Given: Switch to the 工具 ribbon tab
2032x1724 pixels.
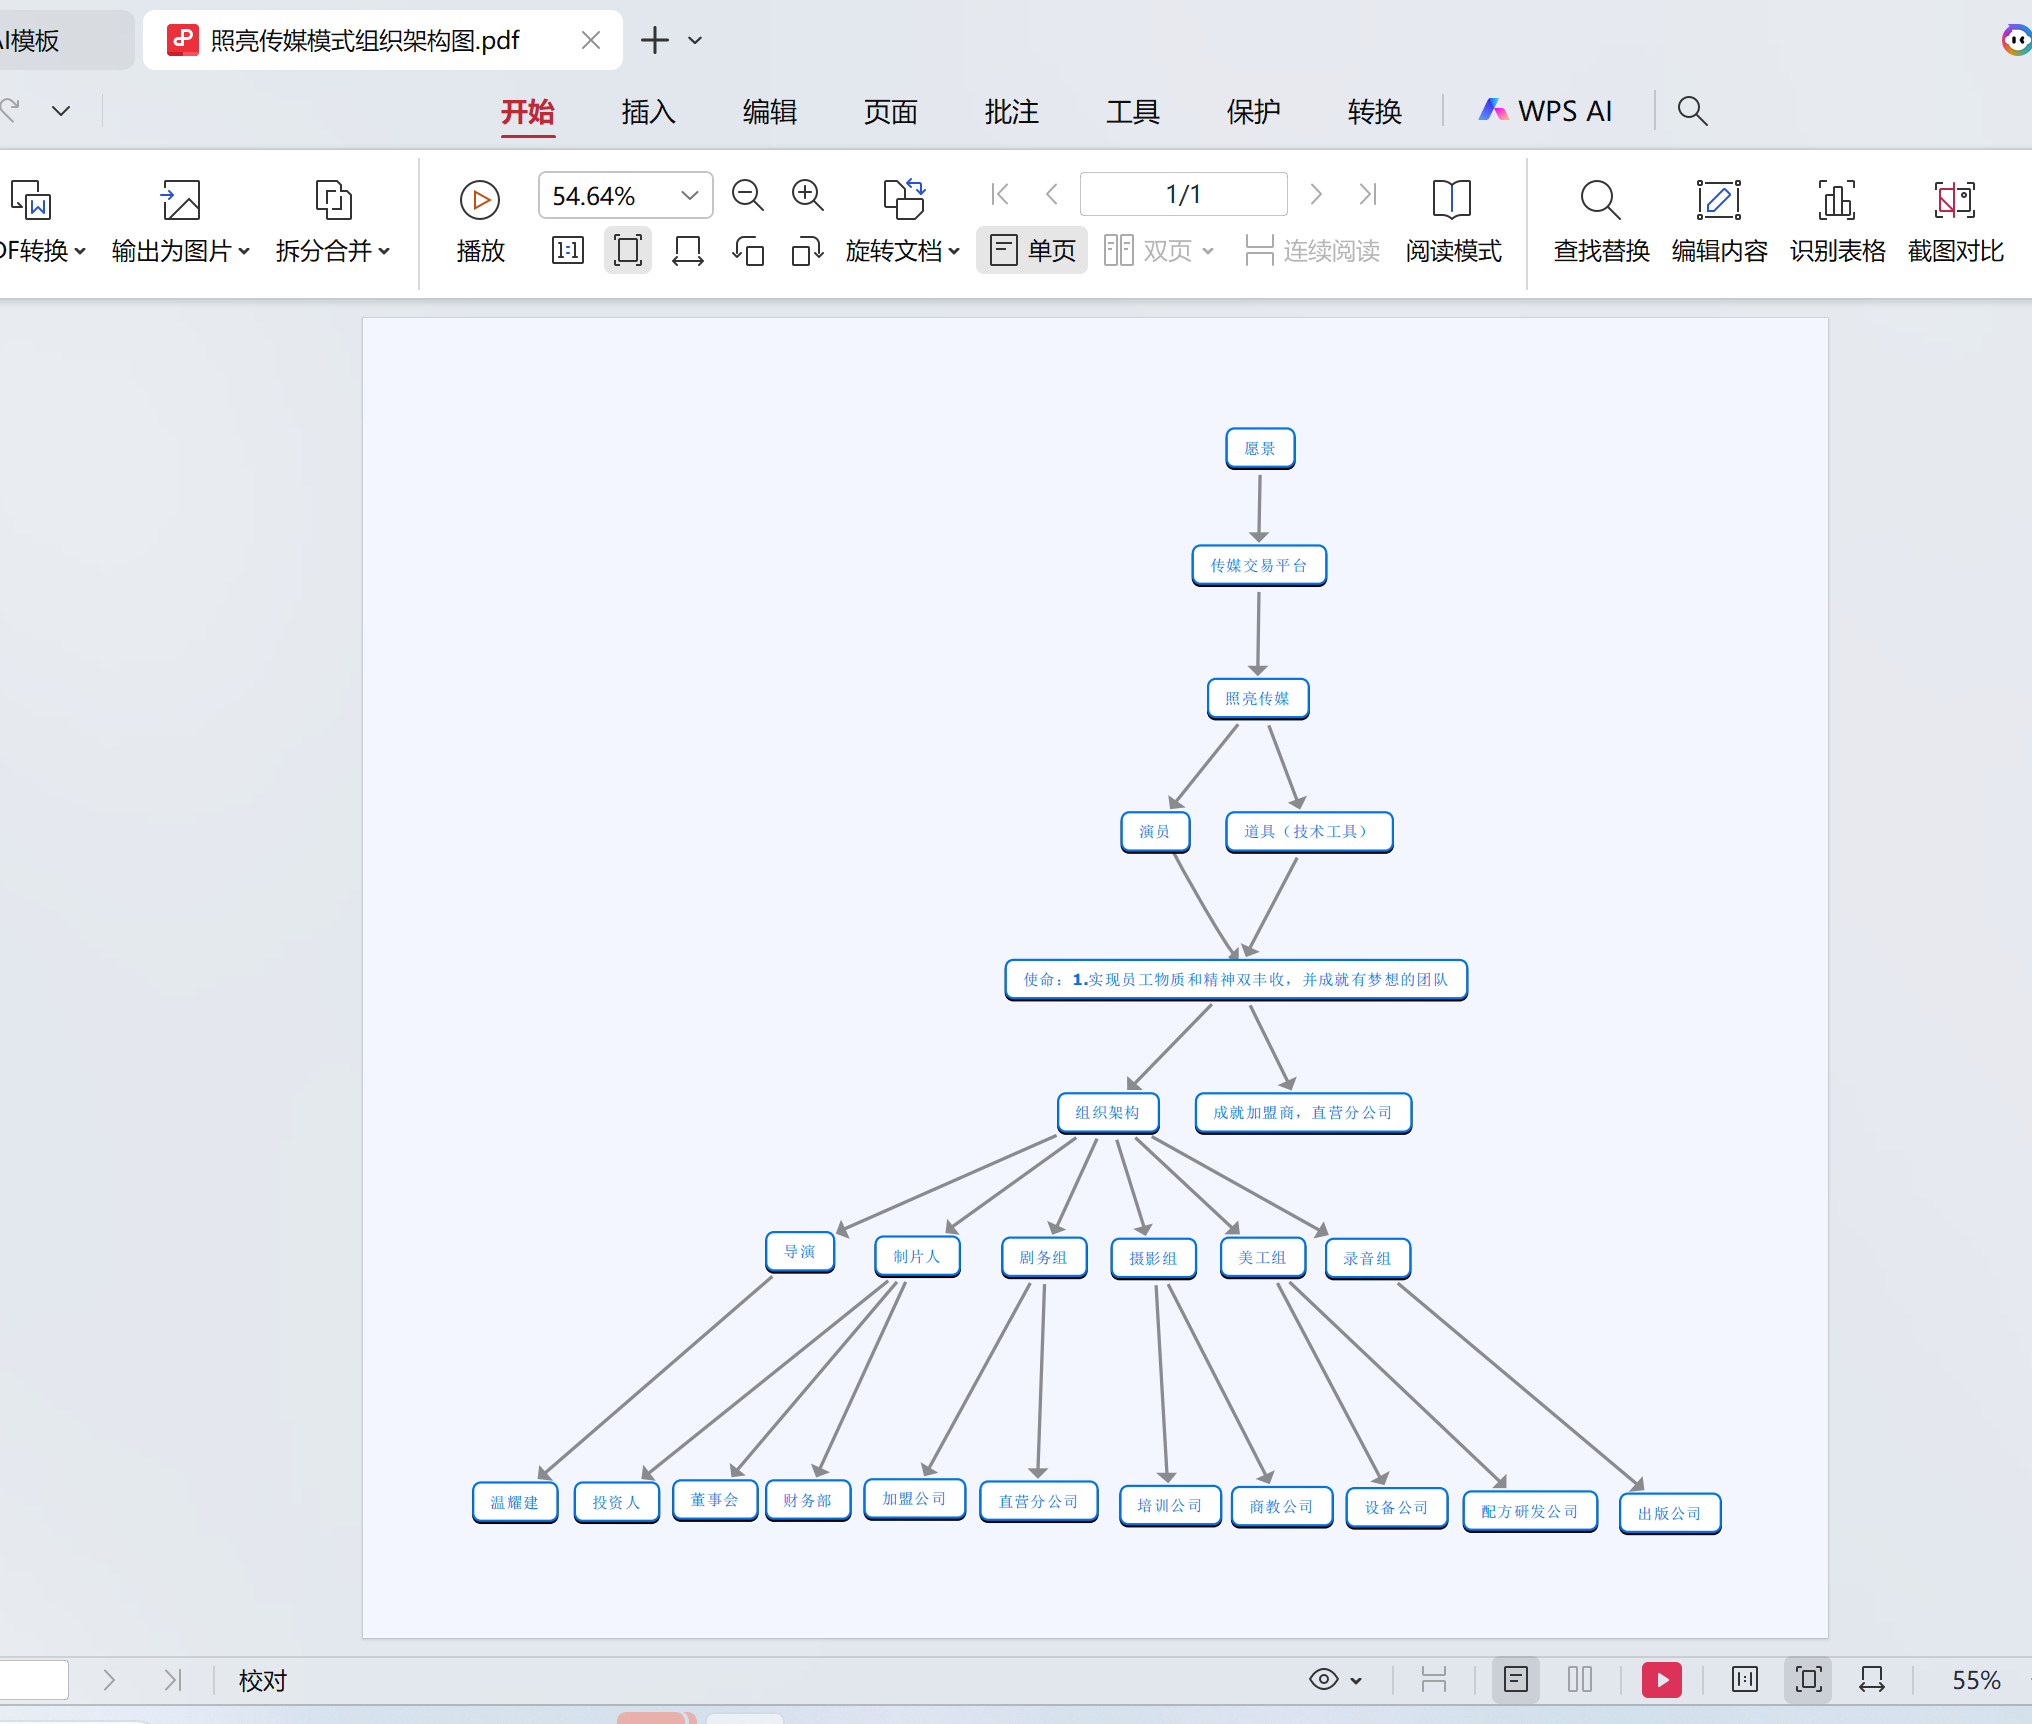Looking at the screenshot, I should [1133, 111].
